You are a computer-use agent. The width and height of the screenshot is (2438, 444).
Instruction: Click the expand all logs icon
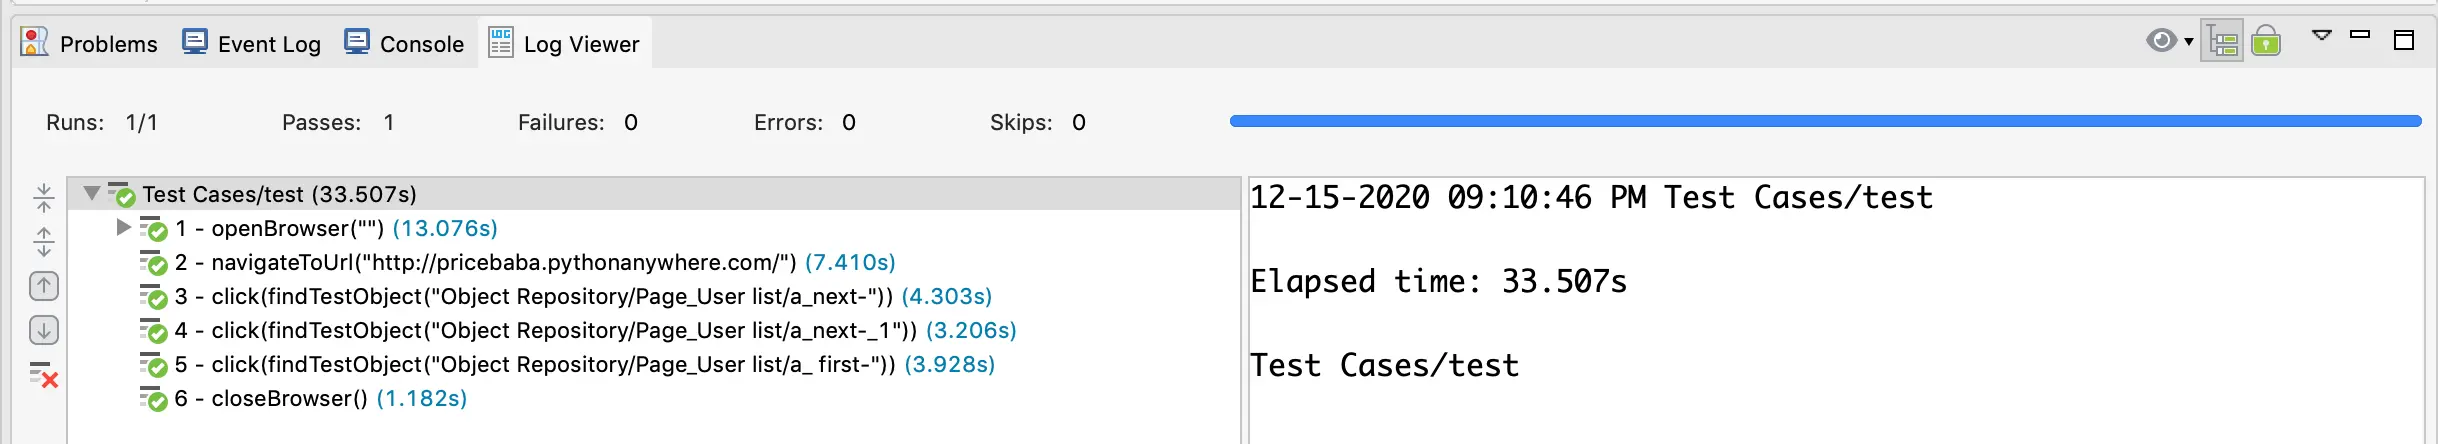coord(43,242)
